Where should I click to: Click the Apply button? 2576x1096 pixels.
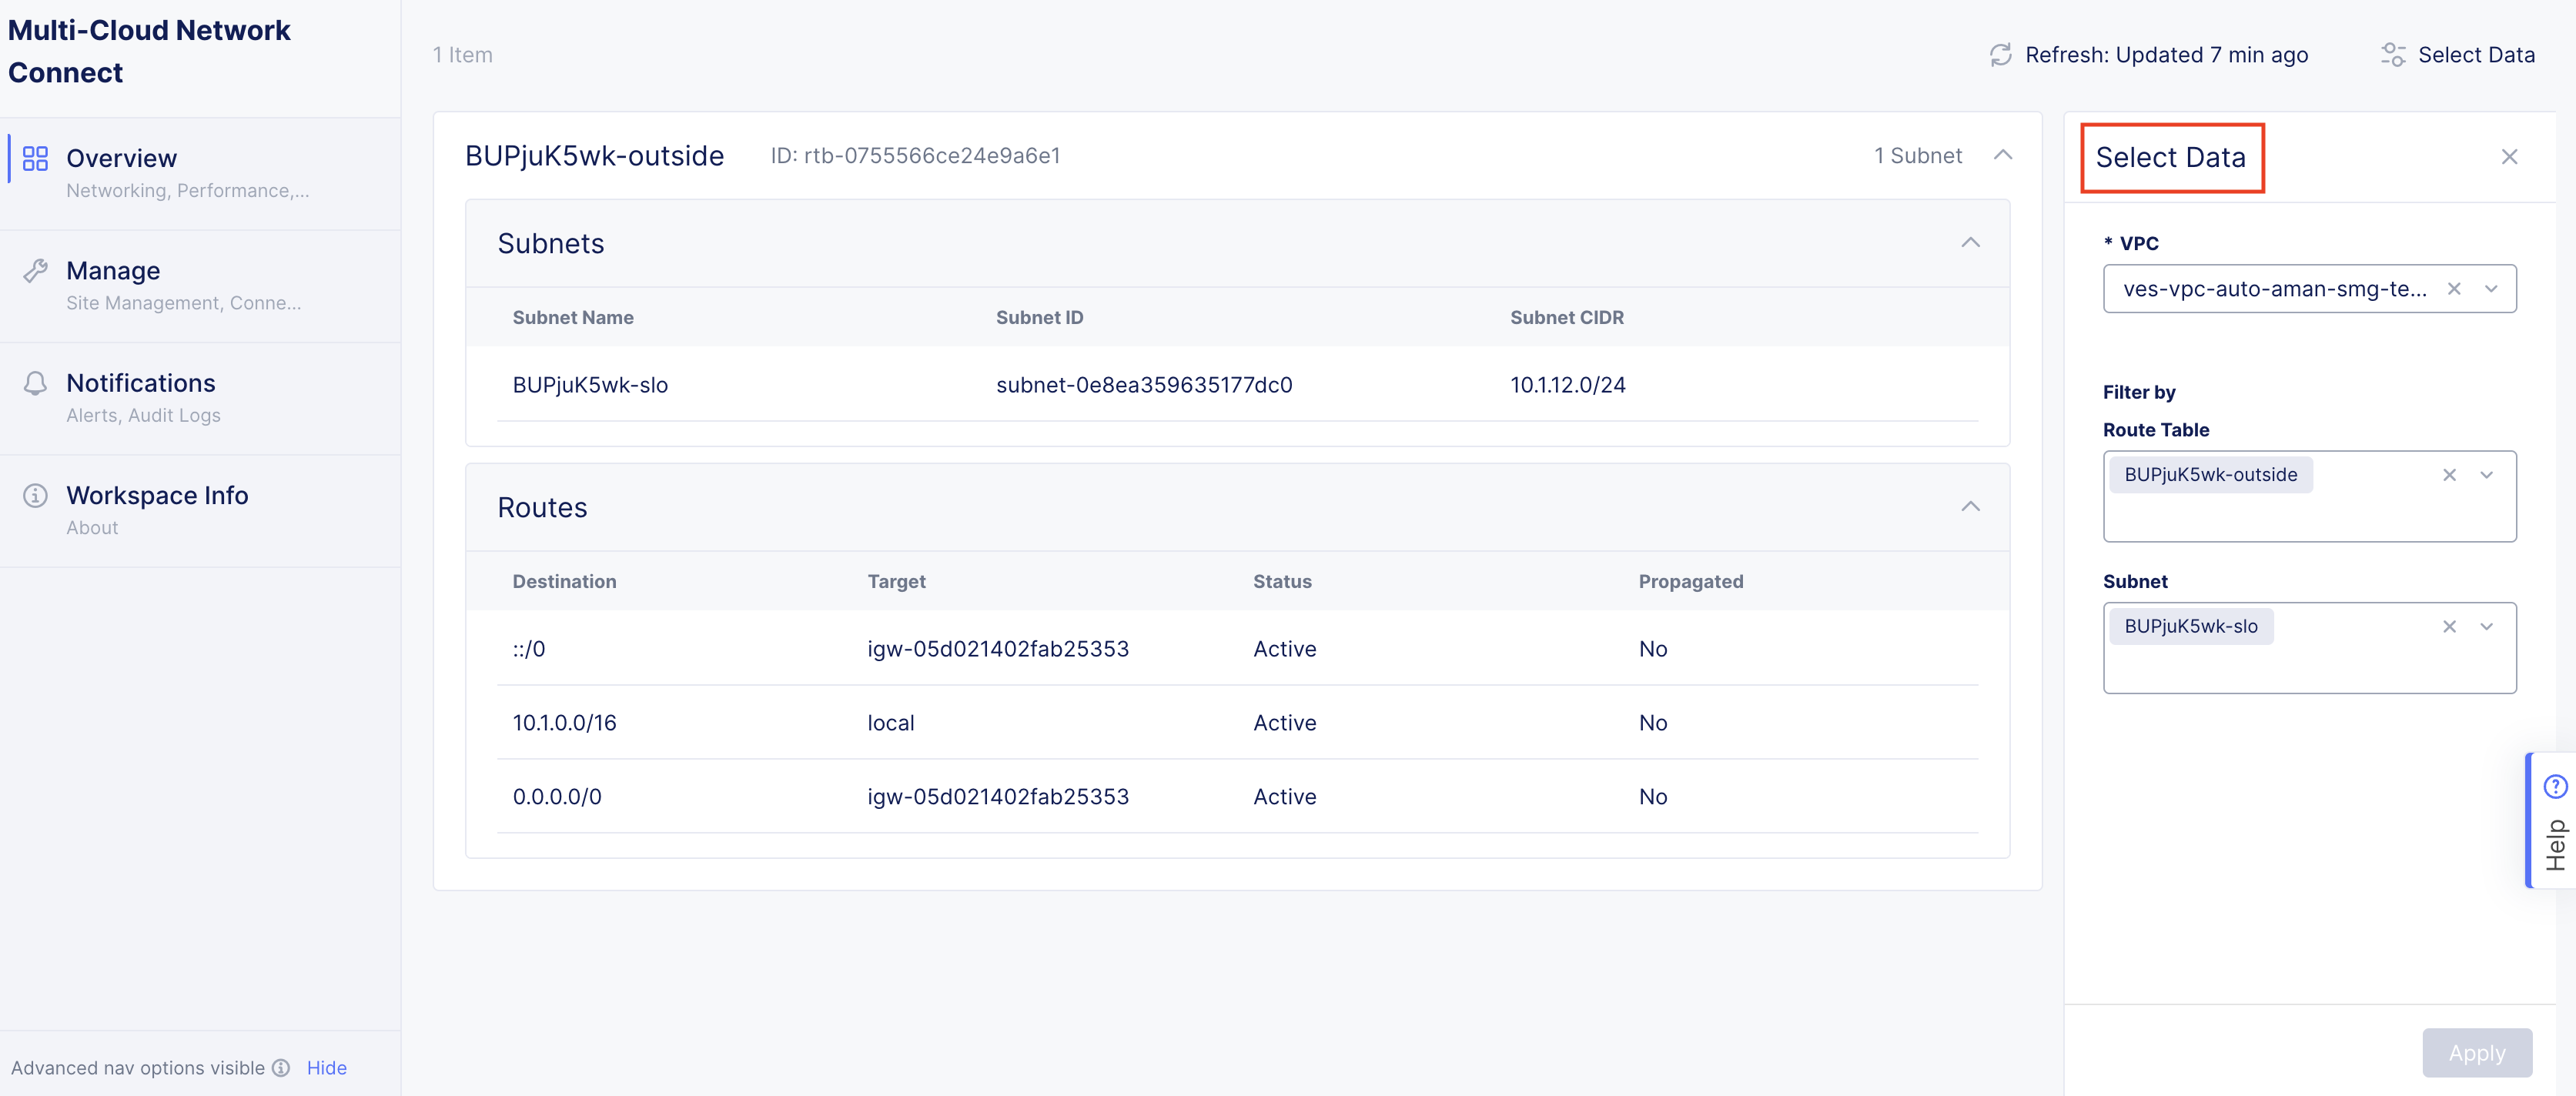coord(2477,1052)
